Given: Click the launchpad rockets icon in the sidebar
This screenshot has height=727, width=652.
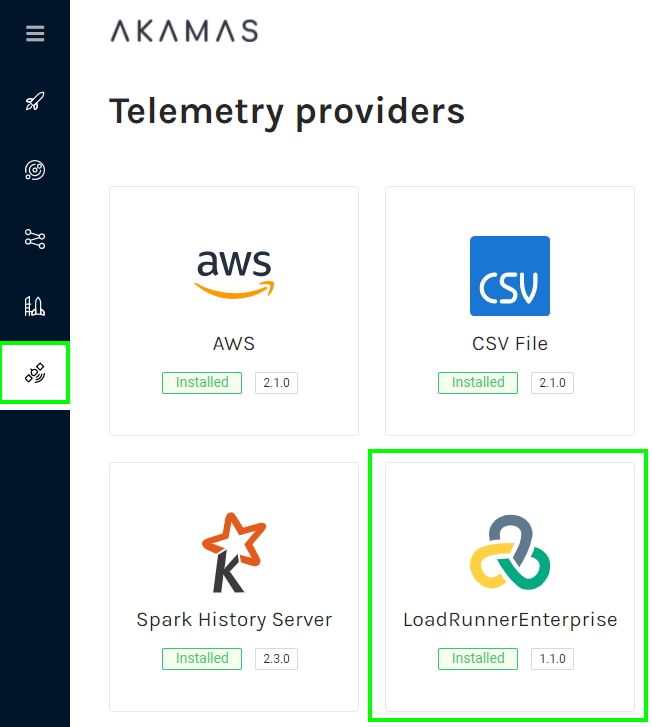Looking at the screenshot, I should tap(35, 307).
